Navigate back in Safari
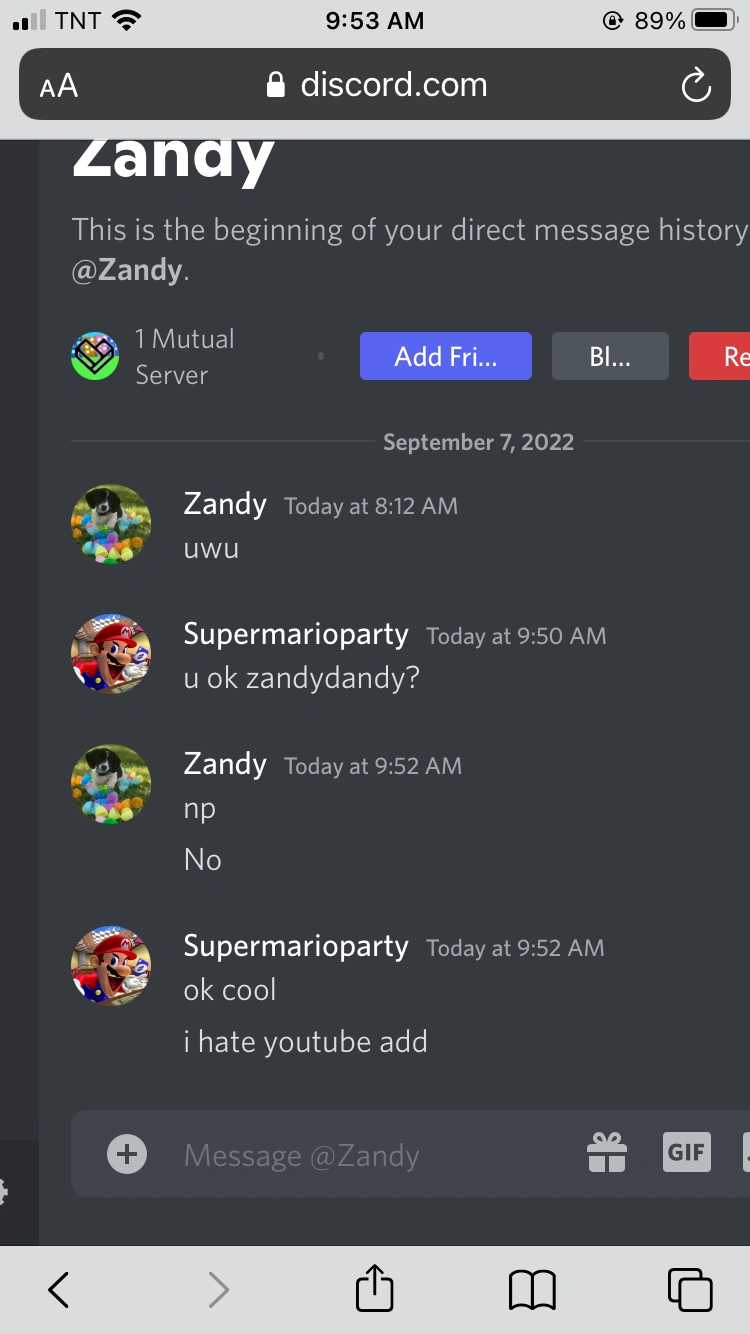750x1334 pixels. tap(57, 1289)
